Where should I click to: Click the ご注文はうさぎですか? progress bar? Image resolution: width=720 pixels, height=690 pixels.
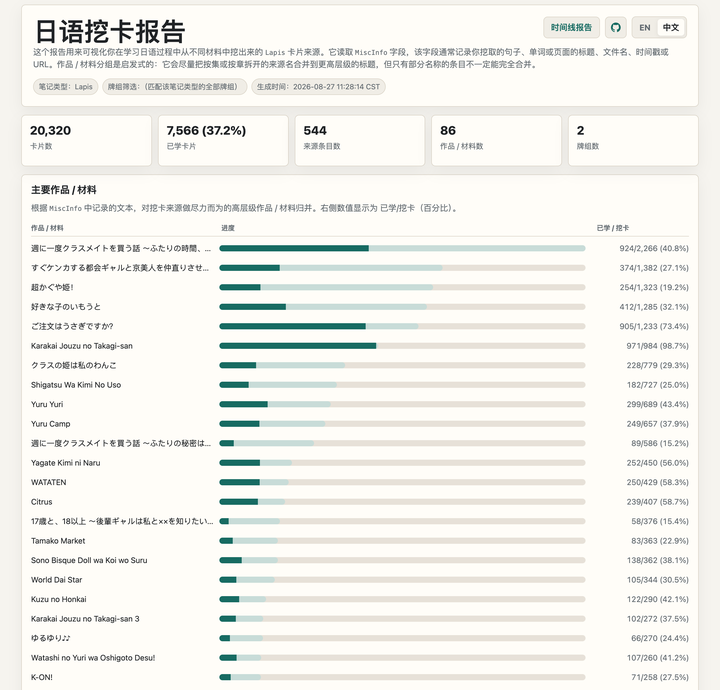(402, 326)
